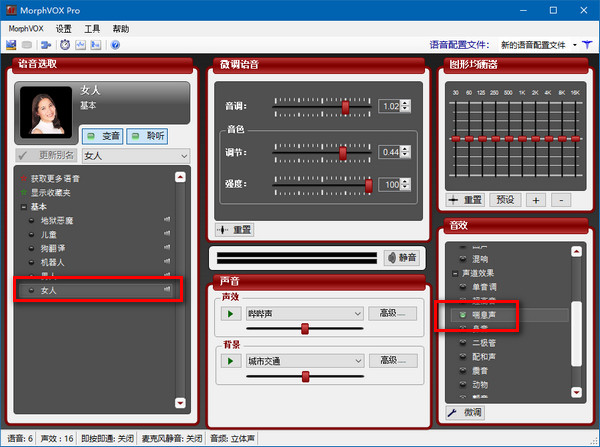
Task: Click the MorphVOX Pro title bar app icon
Action: [x=11, y=10]
